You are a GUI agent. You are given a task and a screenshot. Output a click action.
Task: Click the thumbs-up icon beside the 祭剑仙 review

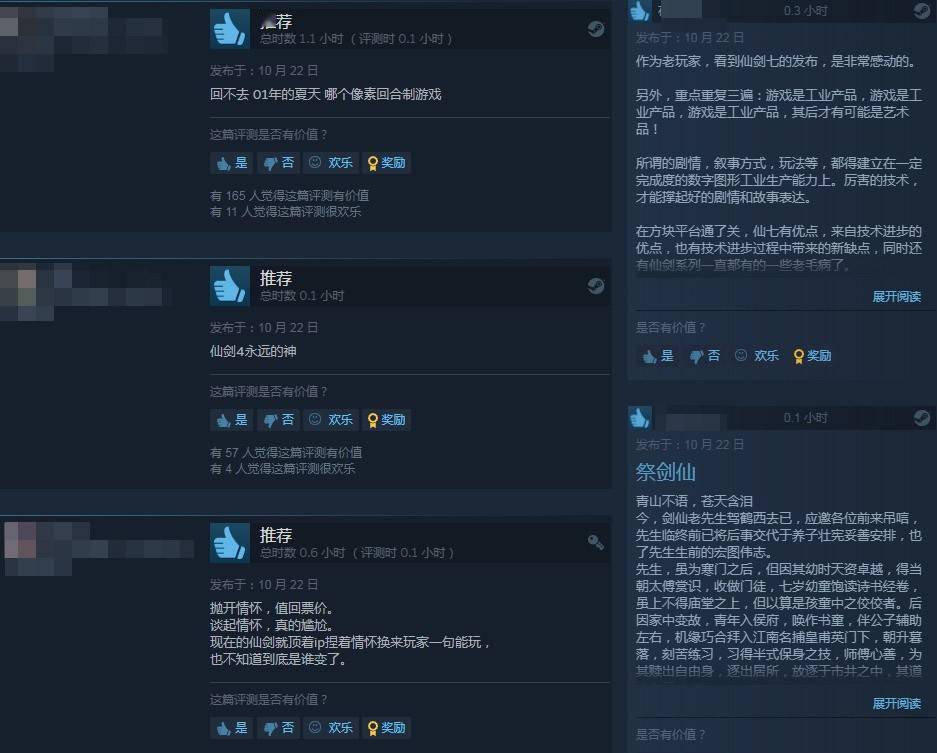coord(639,417)
